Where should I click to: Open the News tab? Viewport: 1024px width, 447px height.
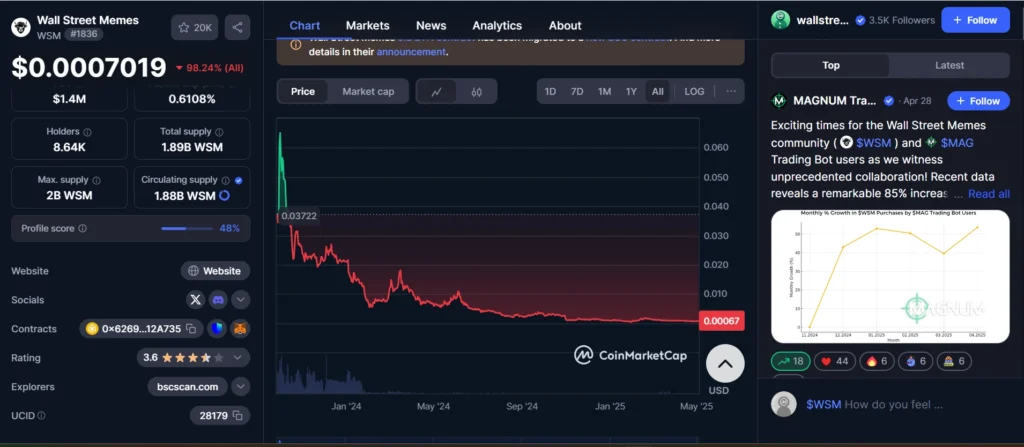tap(431, 25)
